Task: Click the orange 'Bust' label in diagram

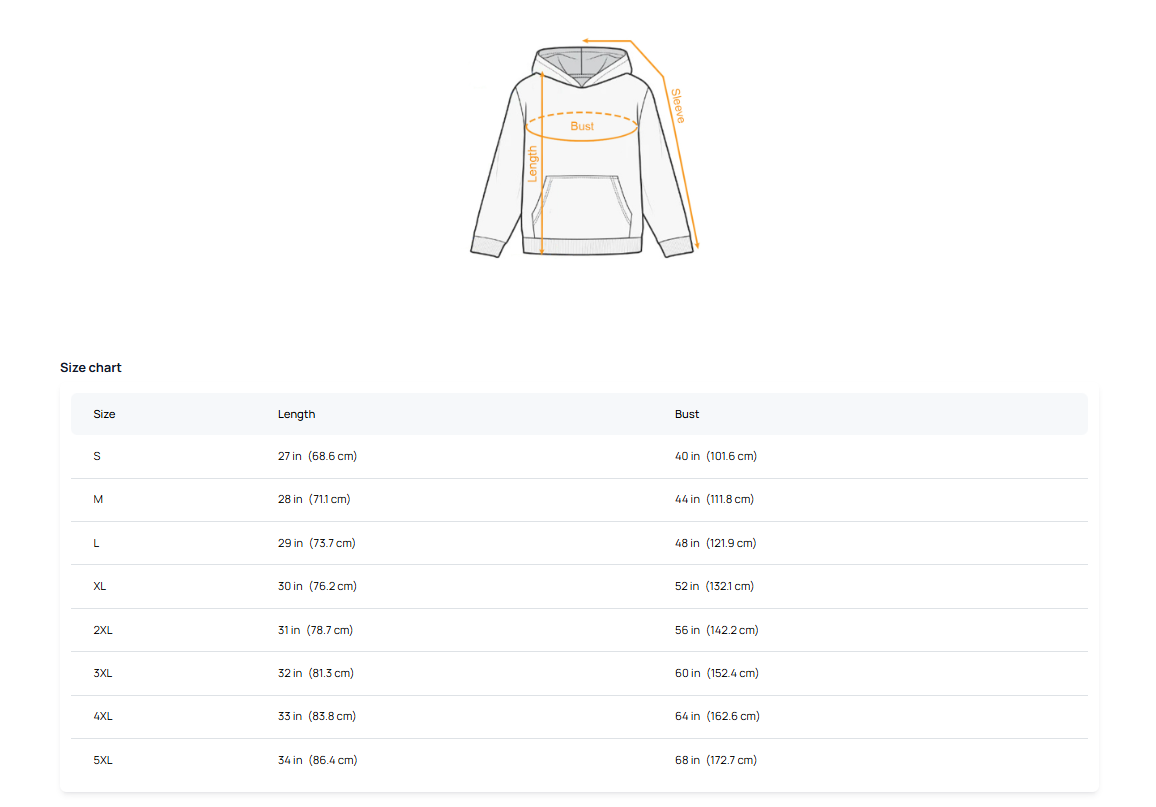Action: [x=582, y=126]
